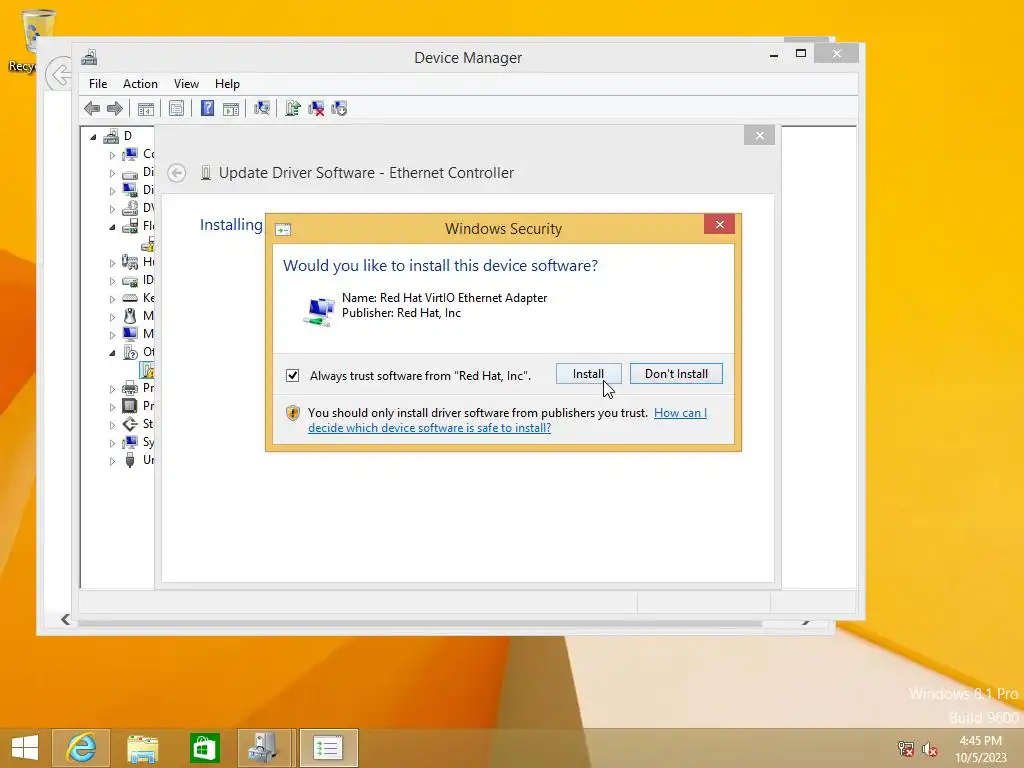Select the Mice category with mouse icon
Viewport: 1024px width, 768px height.
click(x=138, y=316)
